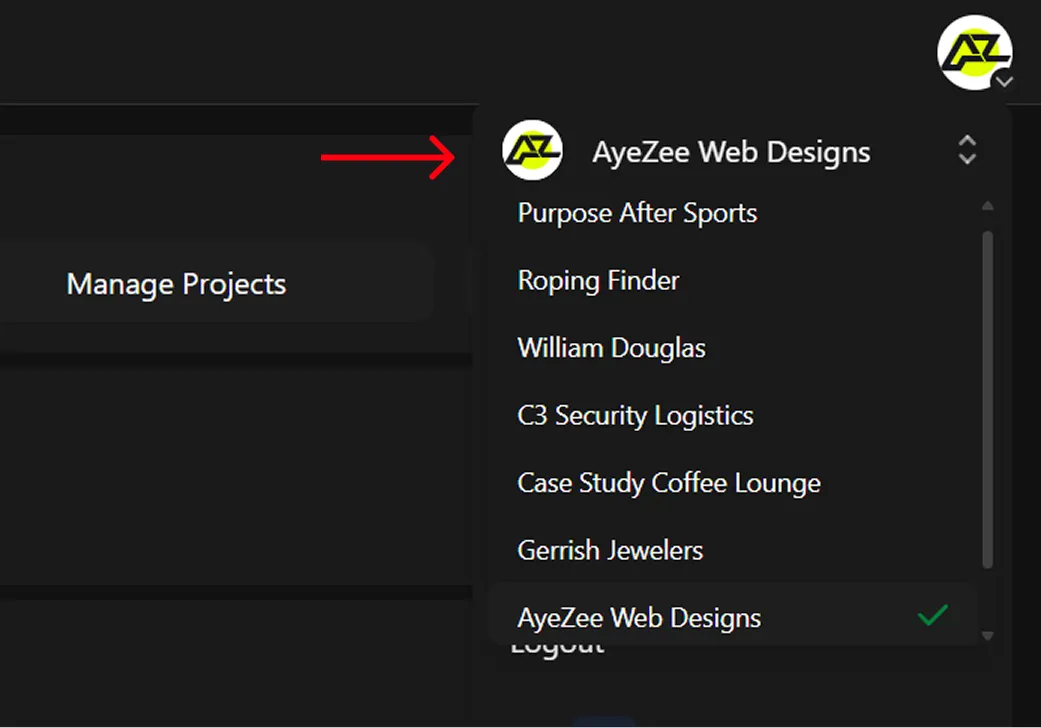Select Purpose After Sports from the list
This screenshot has width=1041, height=728.
[x=637, y=213]
